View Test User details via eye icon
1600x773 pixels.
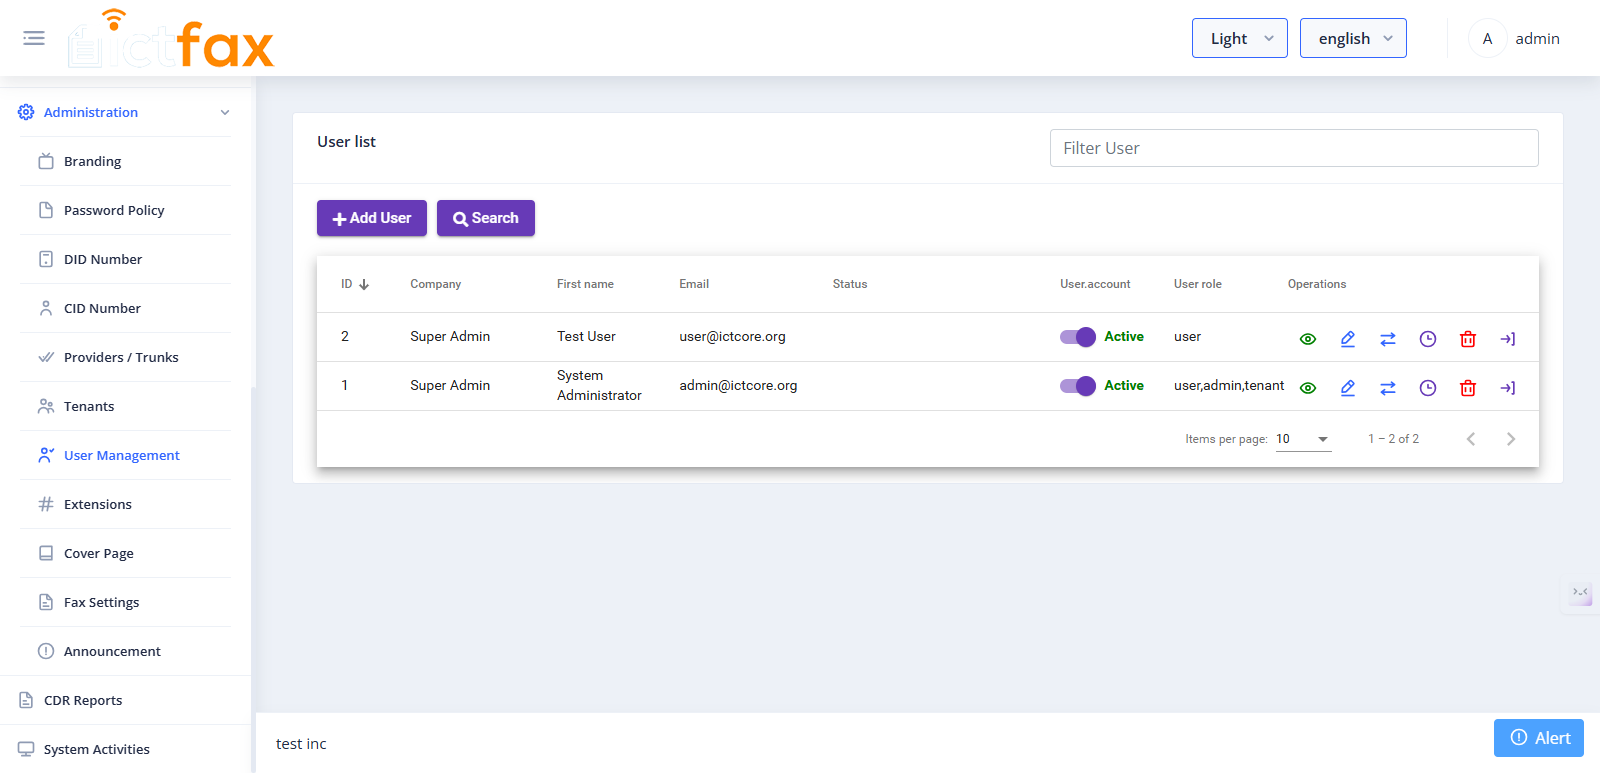point(1307,339)
